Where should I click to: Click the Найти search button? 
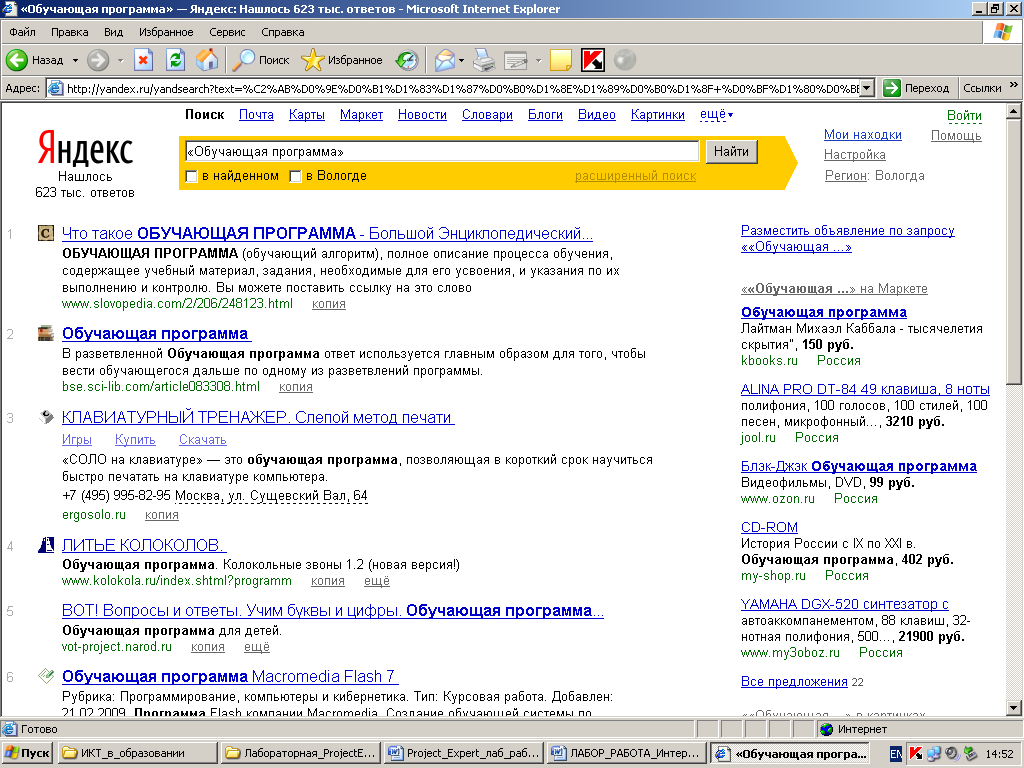coord(731,152)
